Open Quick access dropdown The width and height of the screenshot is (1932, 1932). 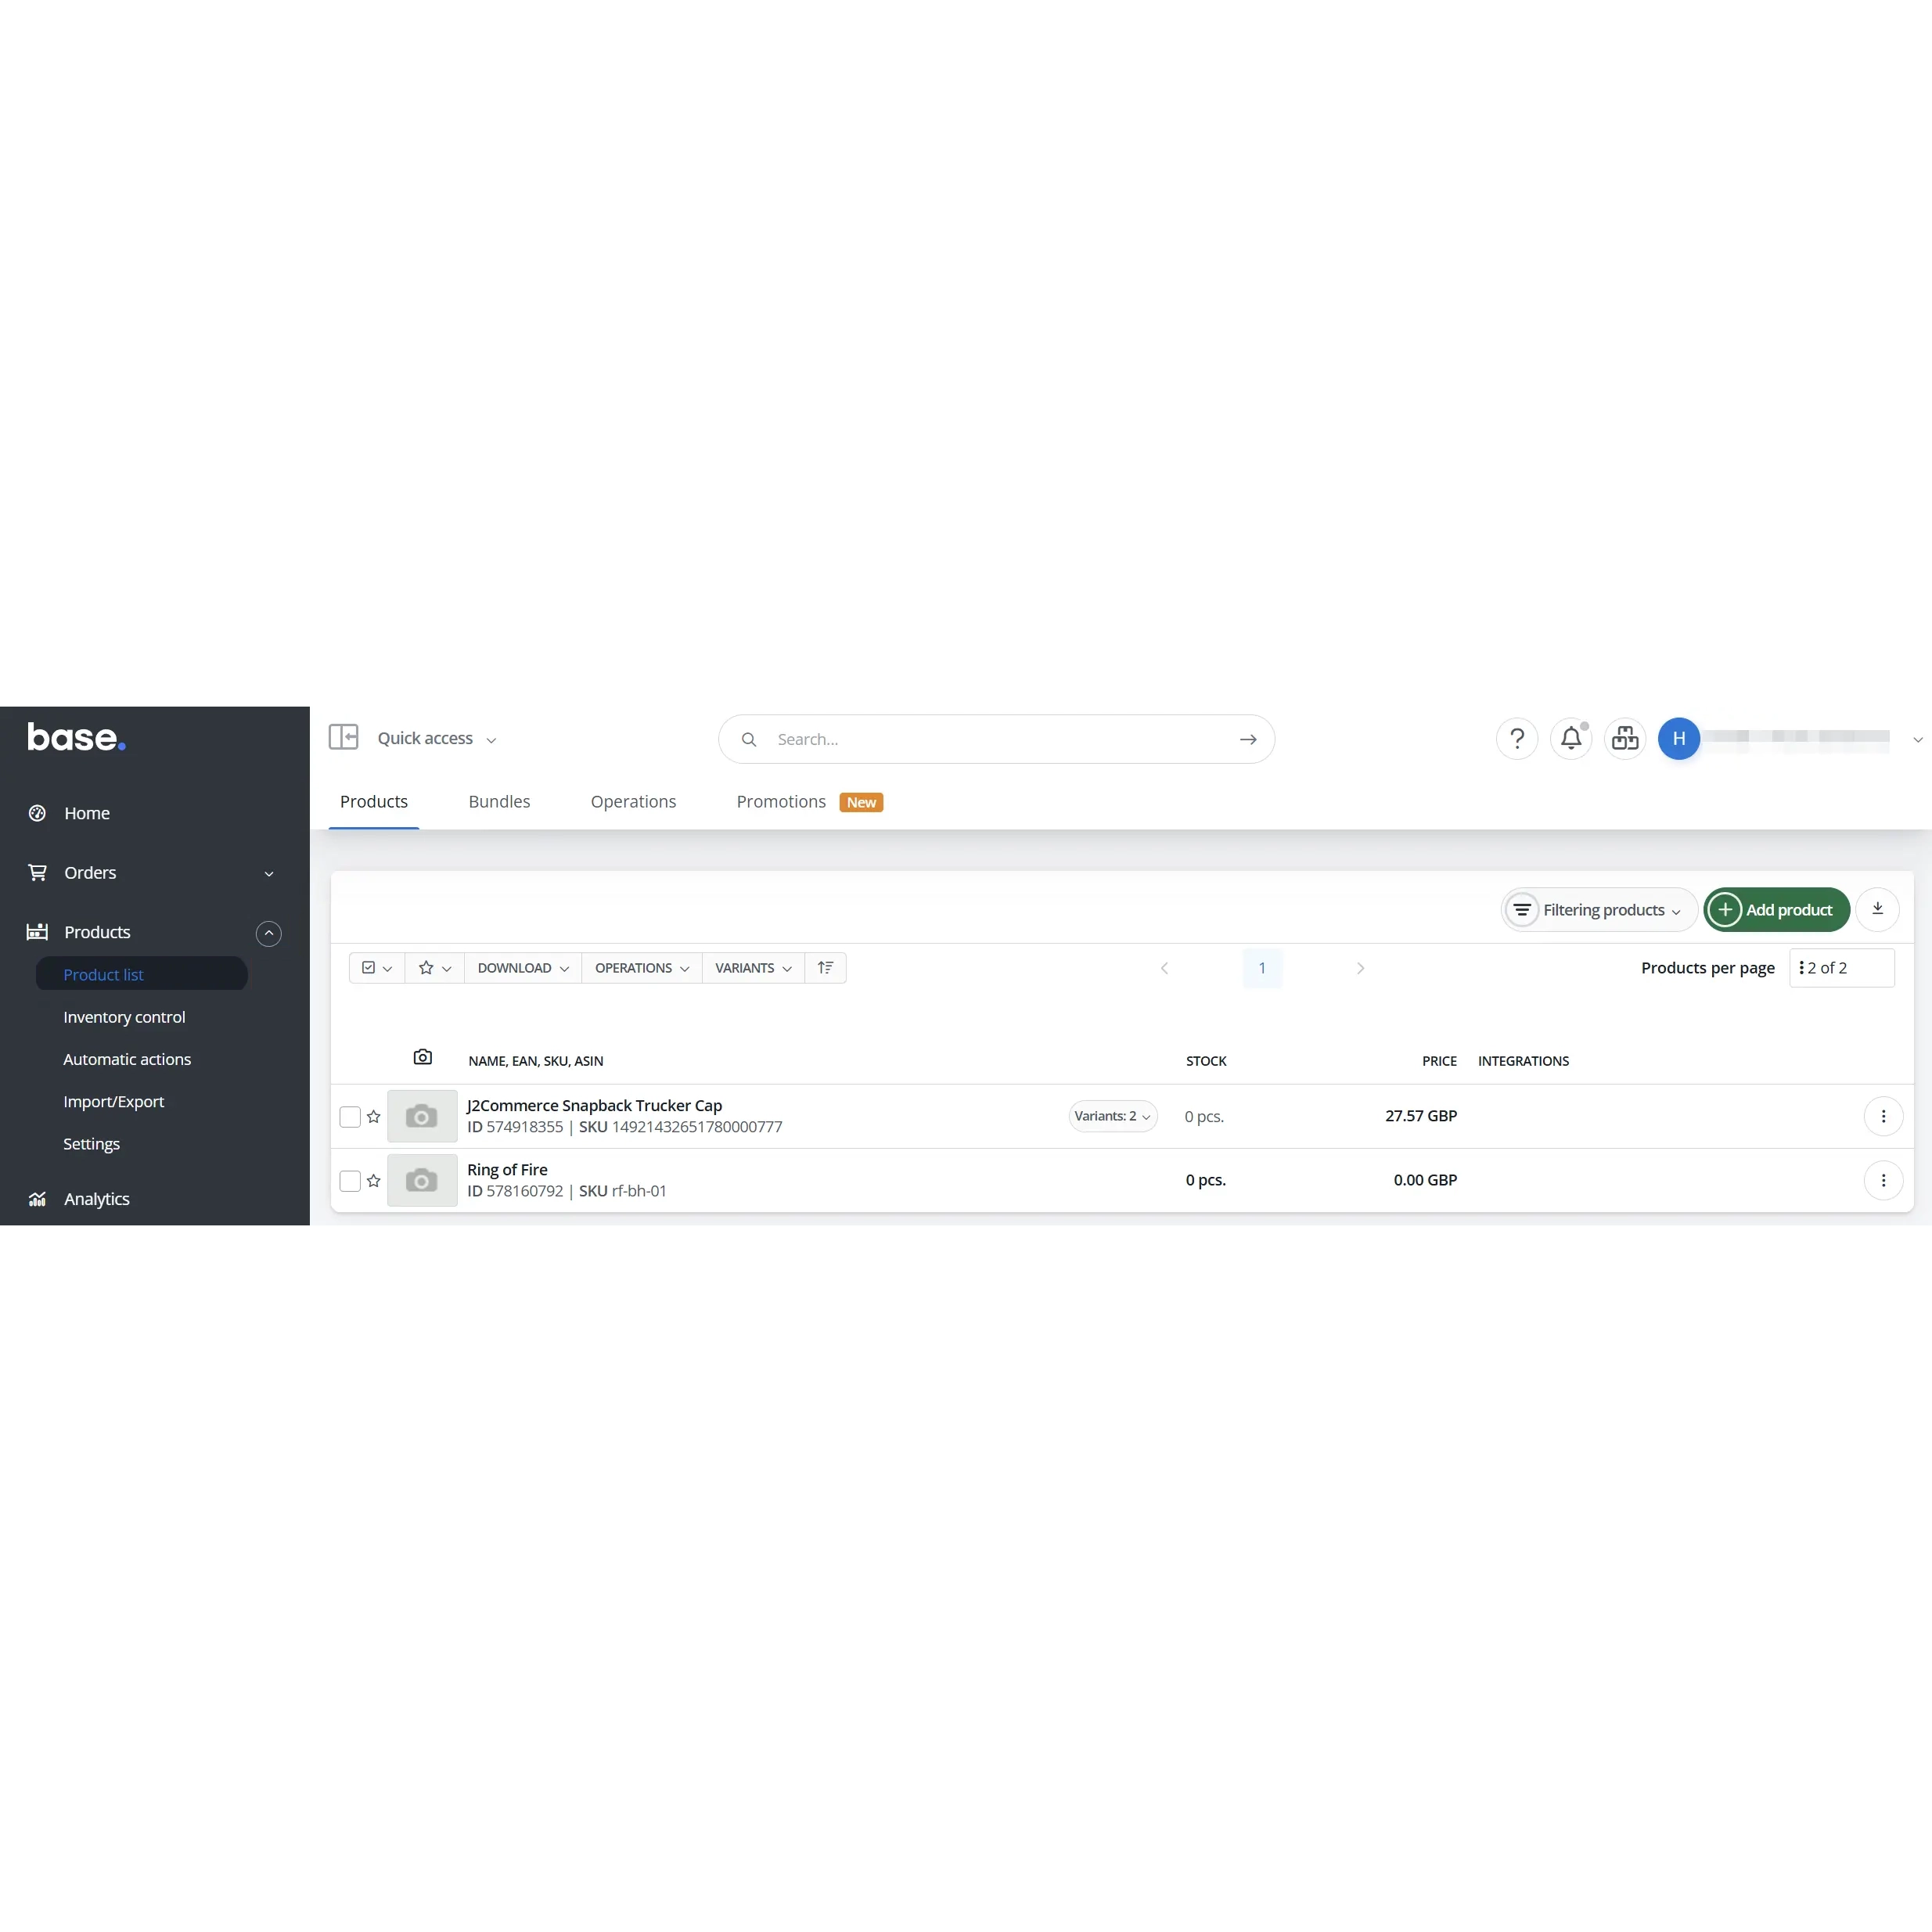436,738
